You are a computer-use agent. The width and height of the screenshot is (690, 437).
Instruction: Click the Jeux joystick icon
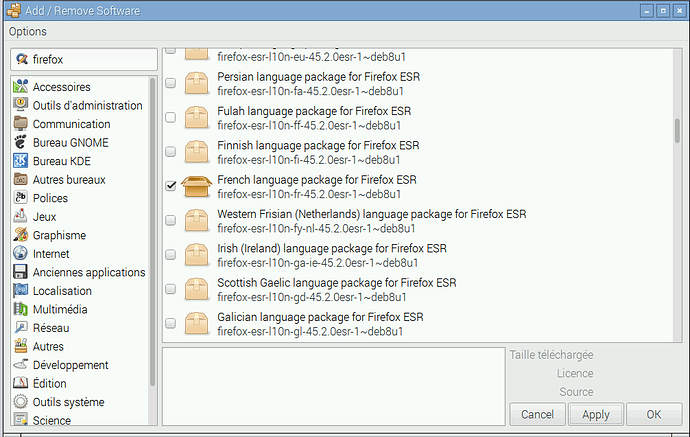click(20, 216)
